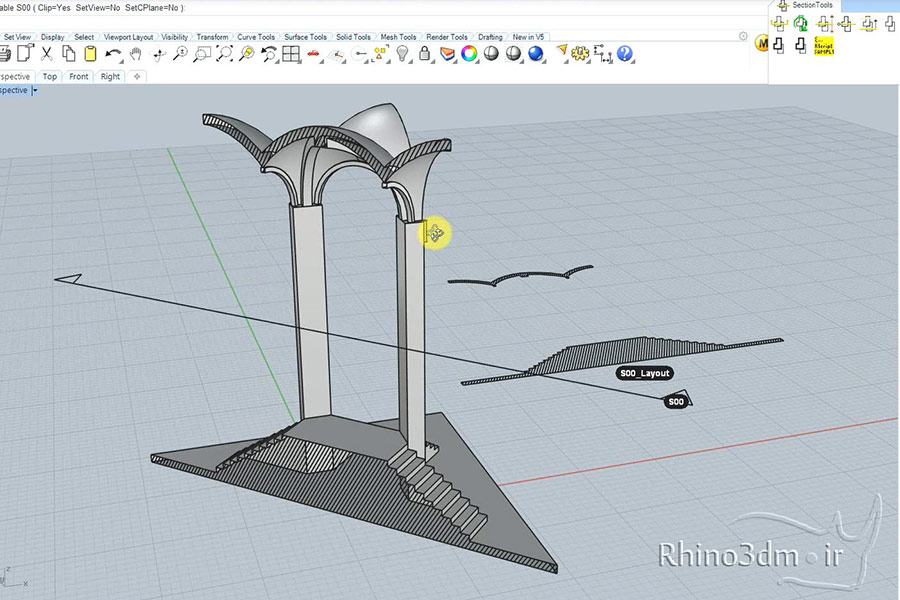900x600 pixels.
Task: Switch to the Front viewport tab
Action: point(79,76)
